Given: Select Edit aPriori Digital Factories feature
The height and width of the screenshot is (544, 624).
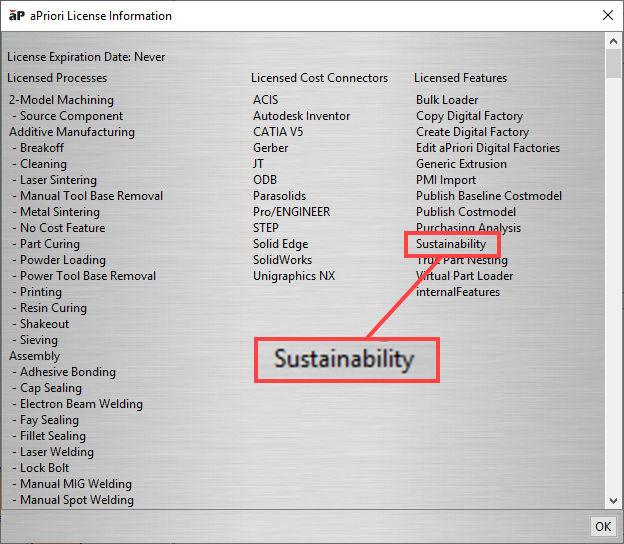Looking at the screenshot, I should [x=488, y=148].
